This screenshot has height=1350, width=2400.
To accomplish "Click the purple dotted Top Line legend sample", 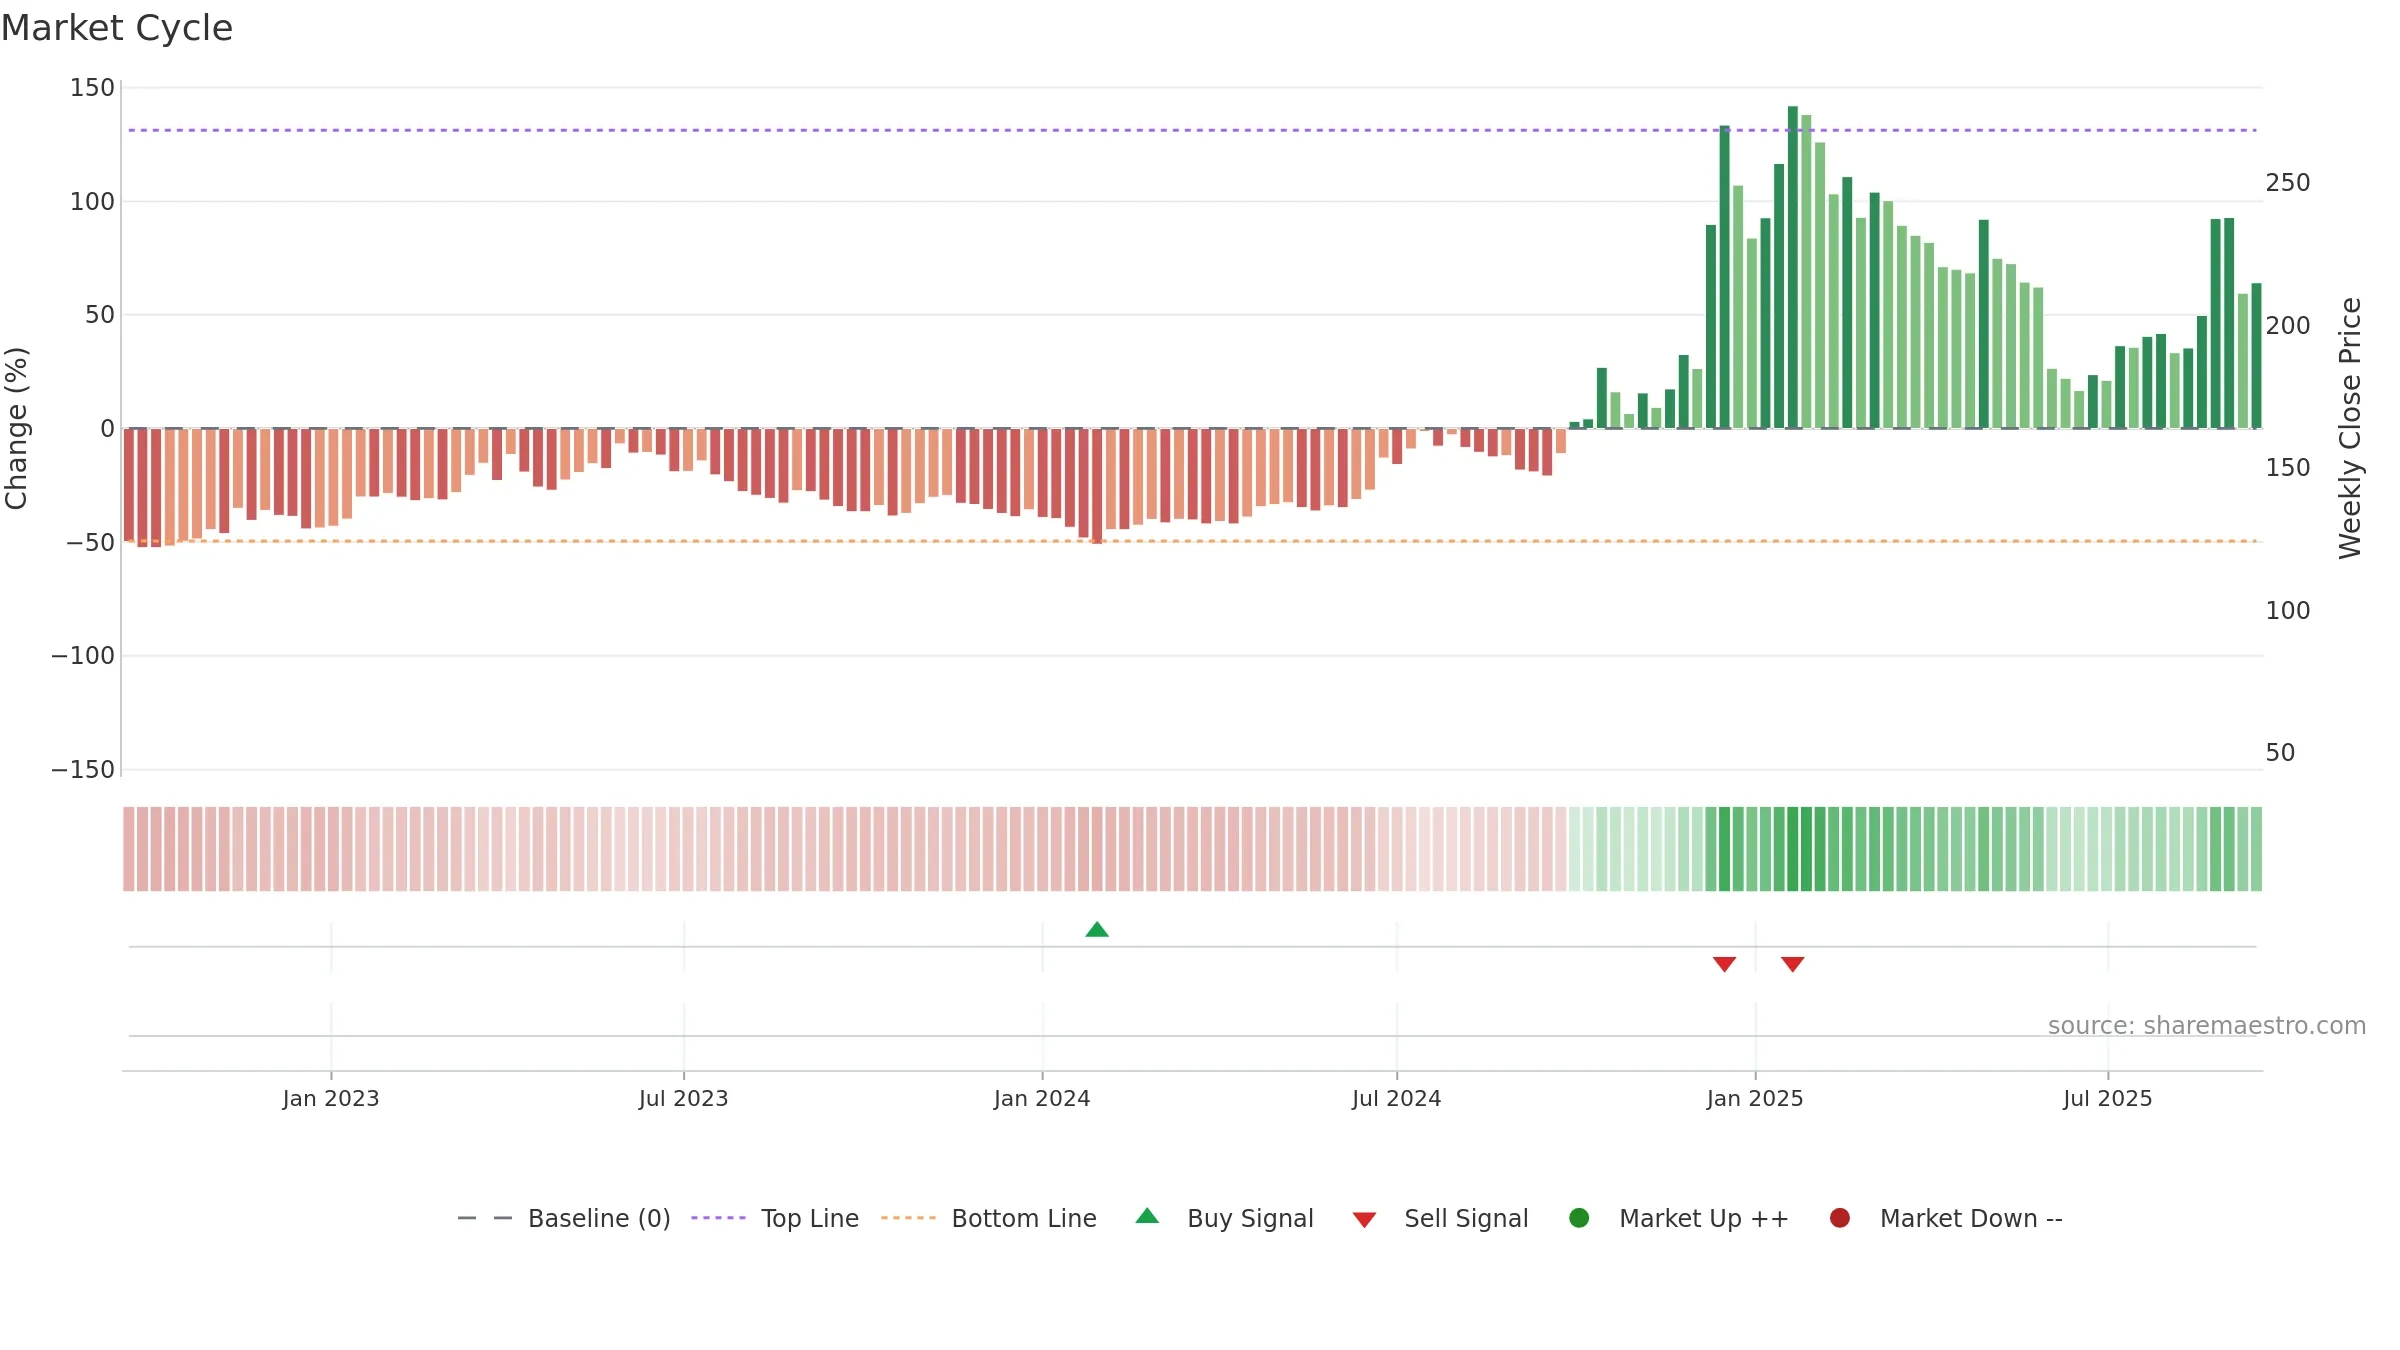I will pyautogui.click(x=718, y=1218).
